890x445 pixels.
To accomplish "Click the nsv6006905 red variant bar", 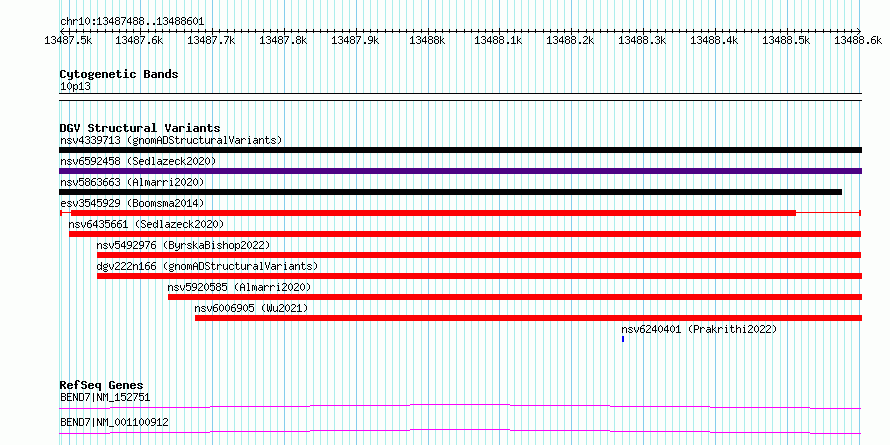I will coord(528,318).
